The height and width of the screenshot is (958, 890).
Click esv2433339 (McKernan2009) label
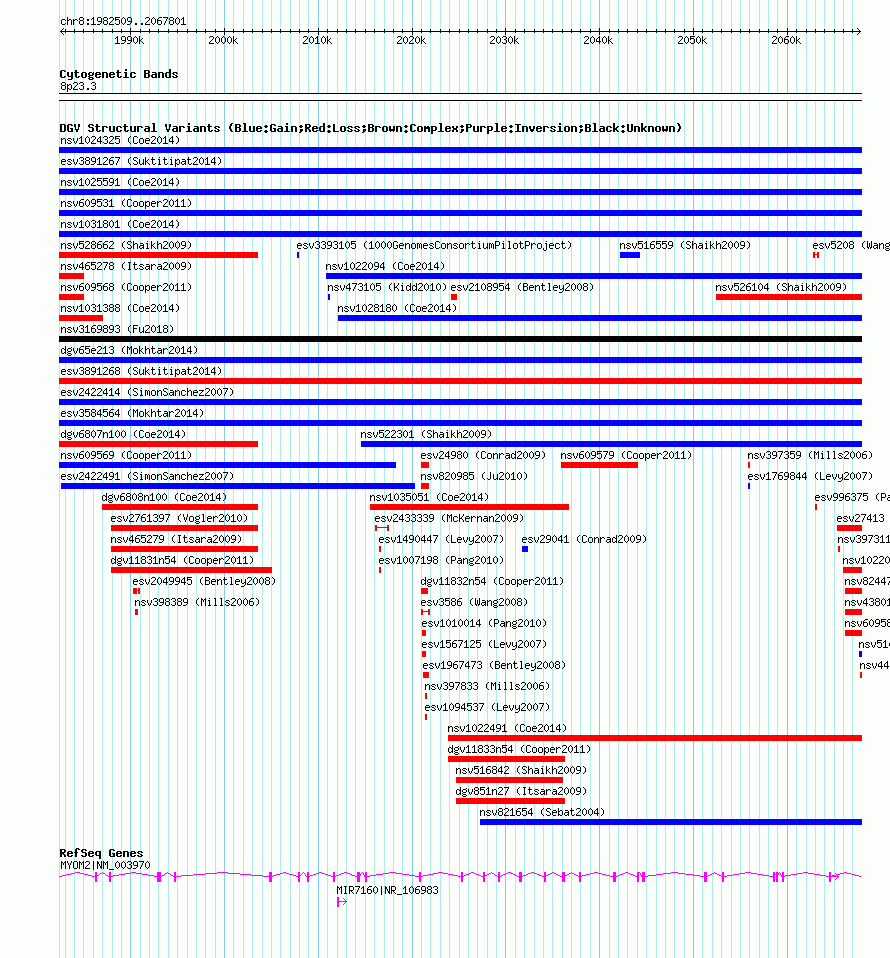[x=450, y=519]
